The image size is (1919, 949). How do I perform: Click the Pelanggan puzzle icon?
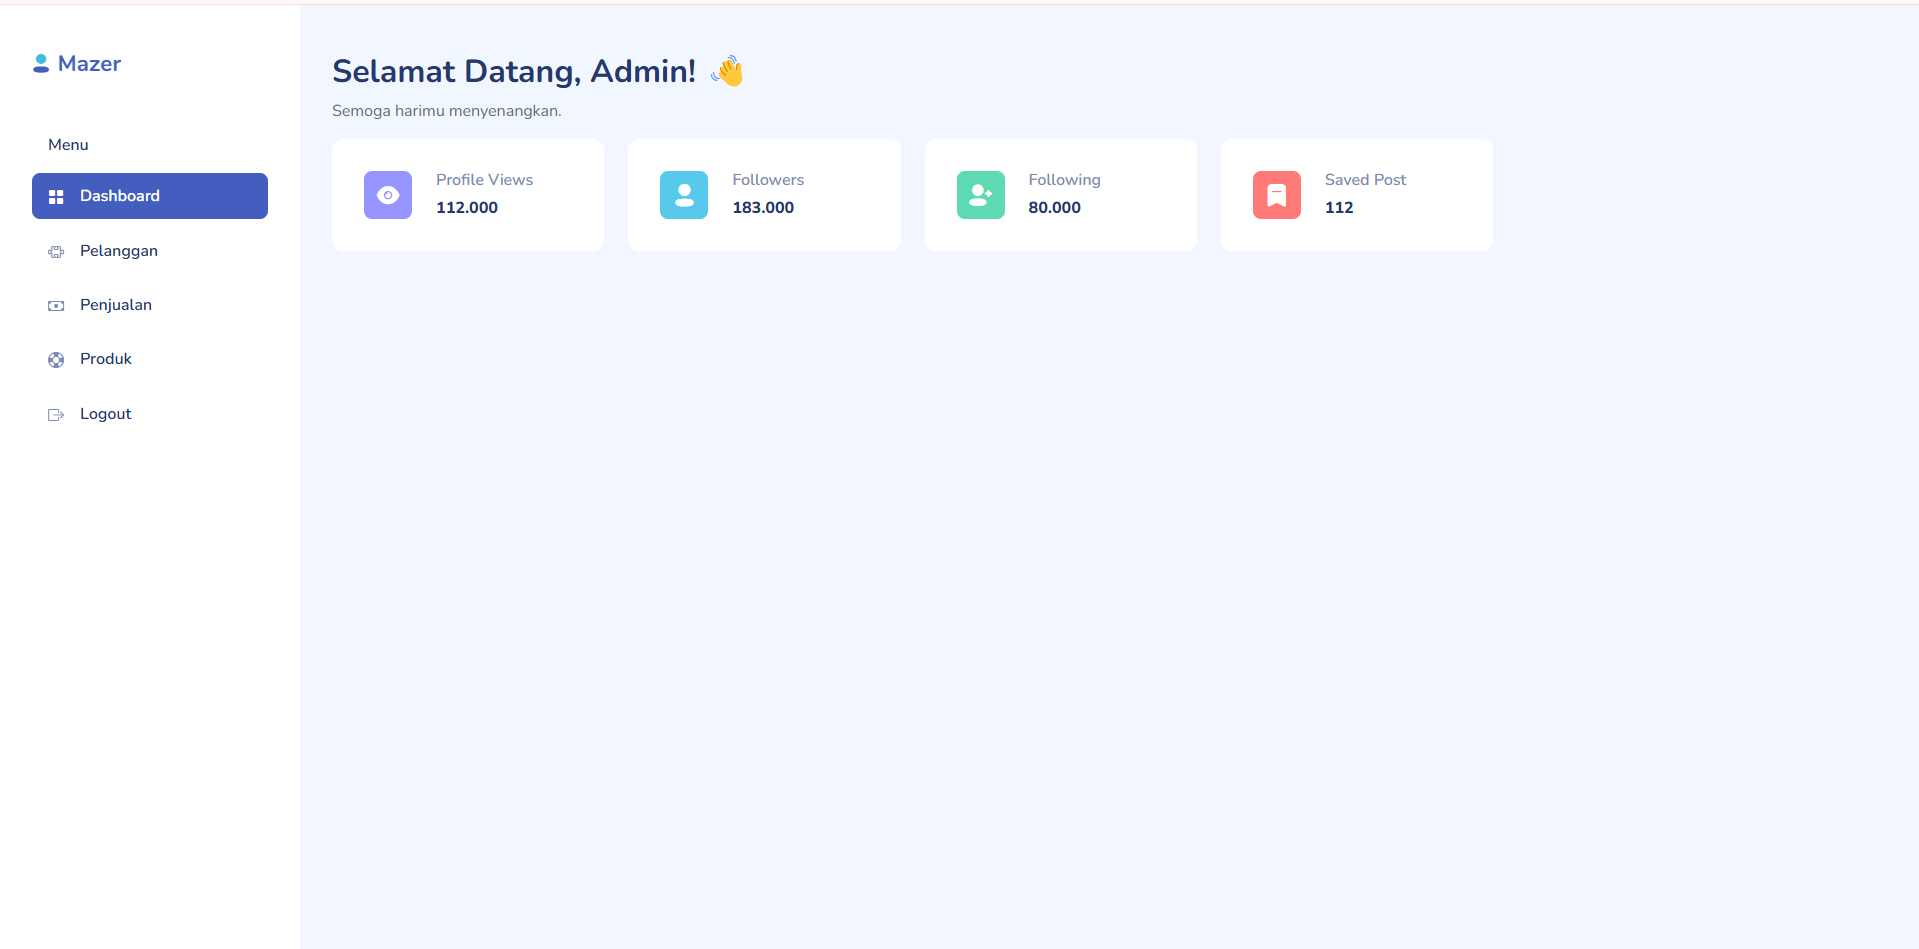point(56,252)
